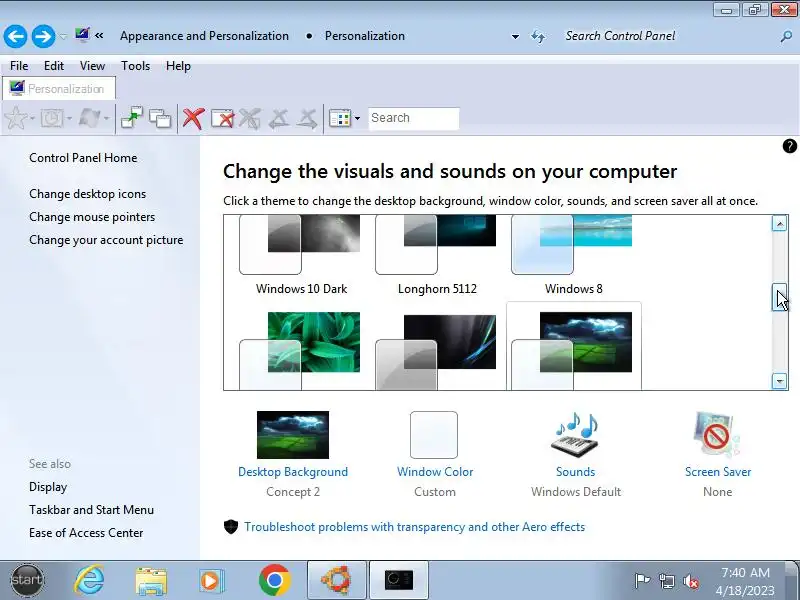Open Change desktop icons

coord(87,194)
